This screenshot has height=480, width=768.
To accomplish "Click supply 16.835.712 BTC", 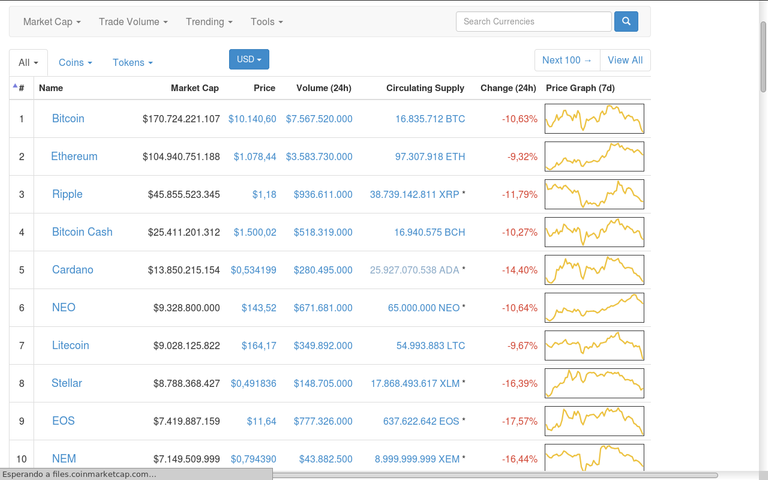I will pyautogui.click(x=430, y=119).
